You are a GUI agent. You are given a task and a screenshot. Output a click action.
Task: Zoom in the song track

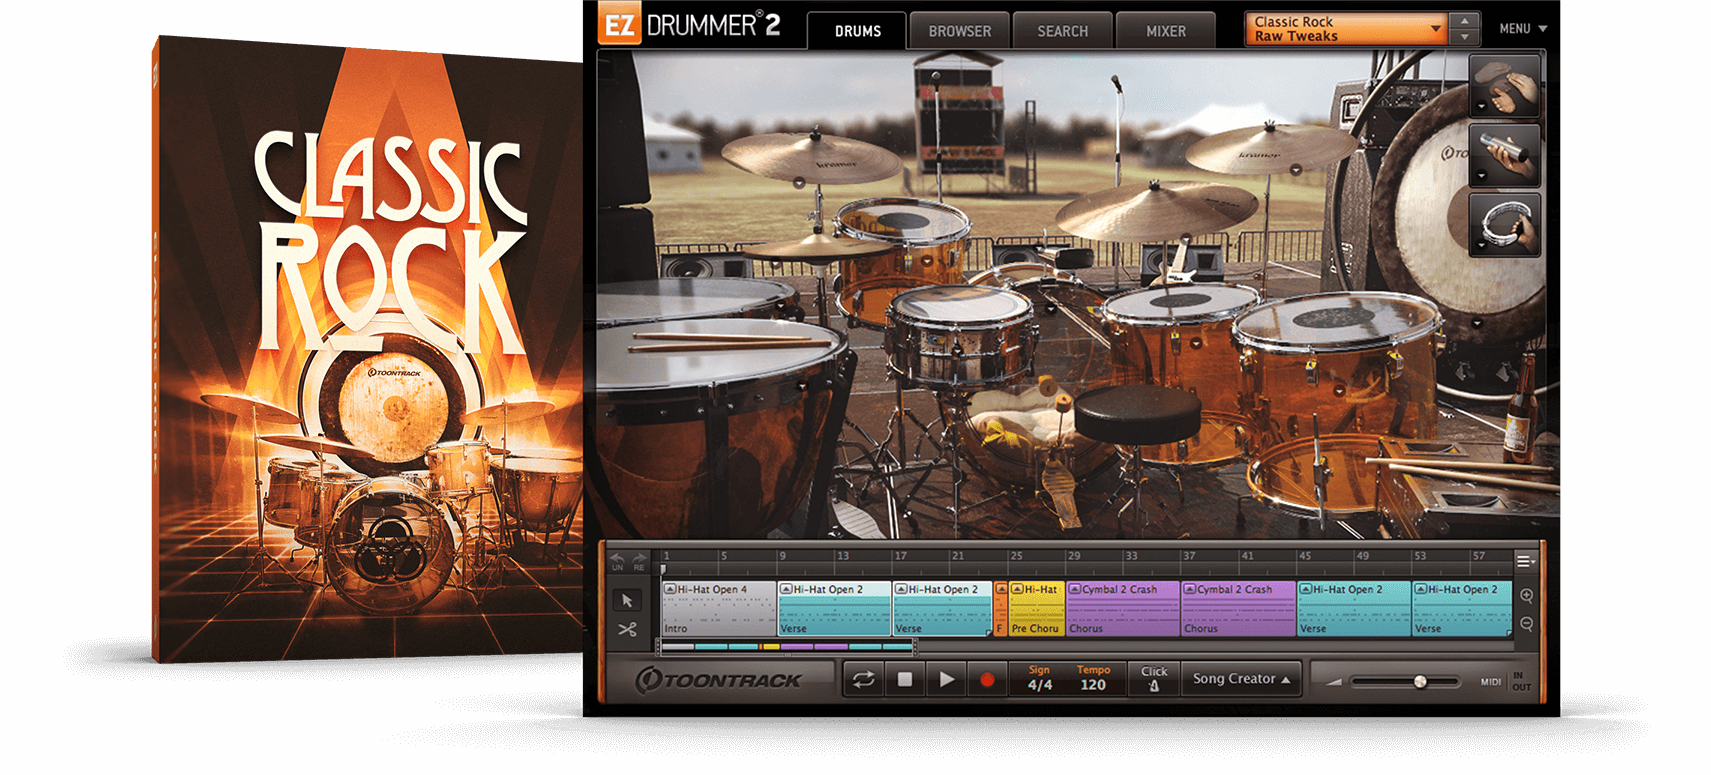pyautogui.click(x=1526, y=595)
